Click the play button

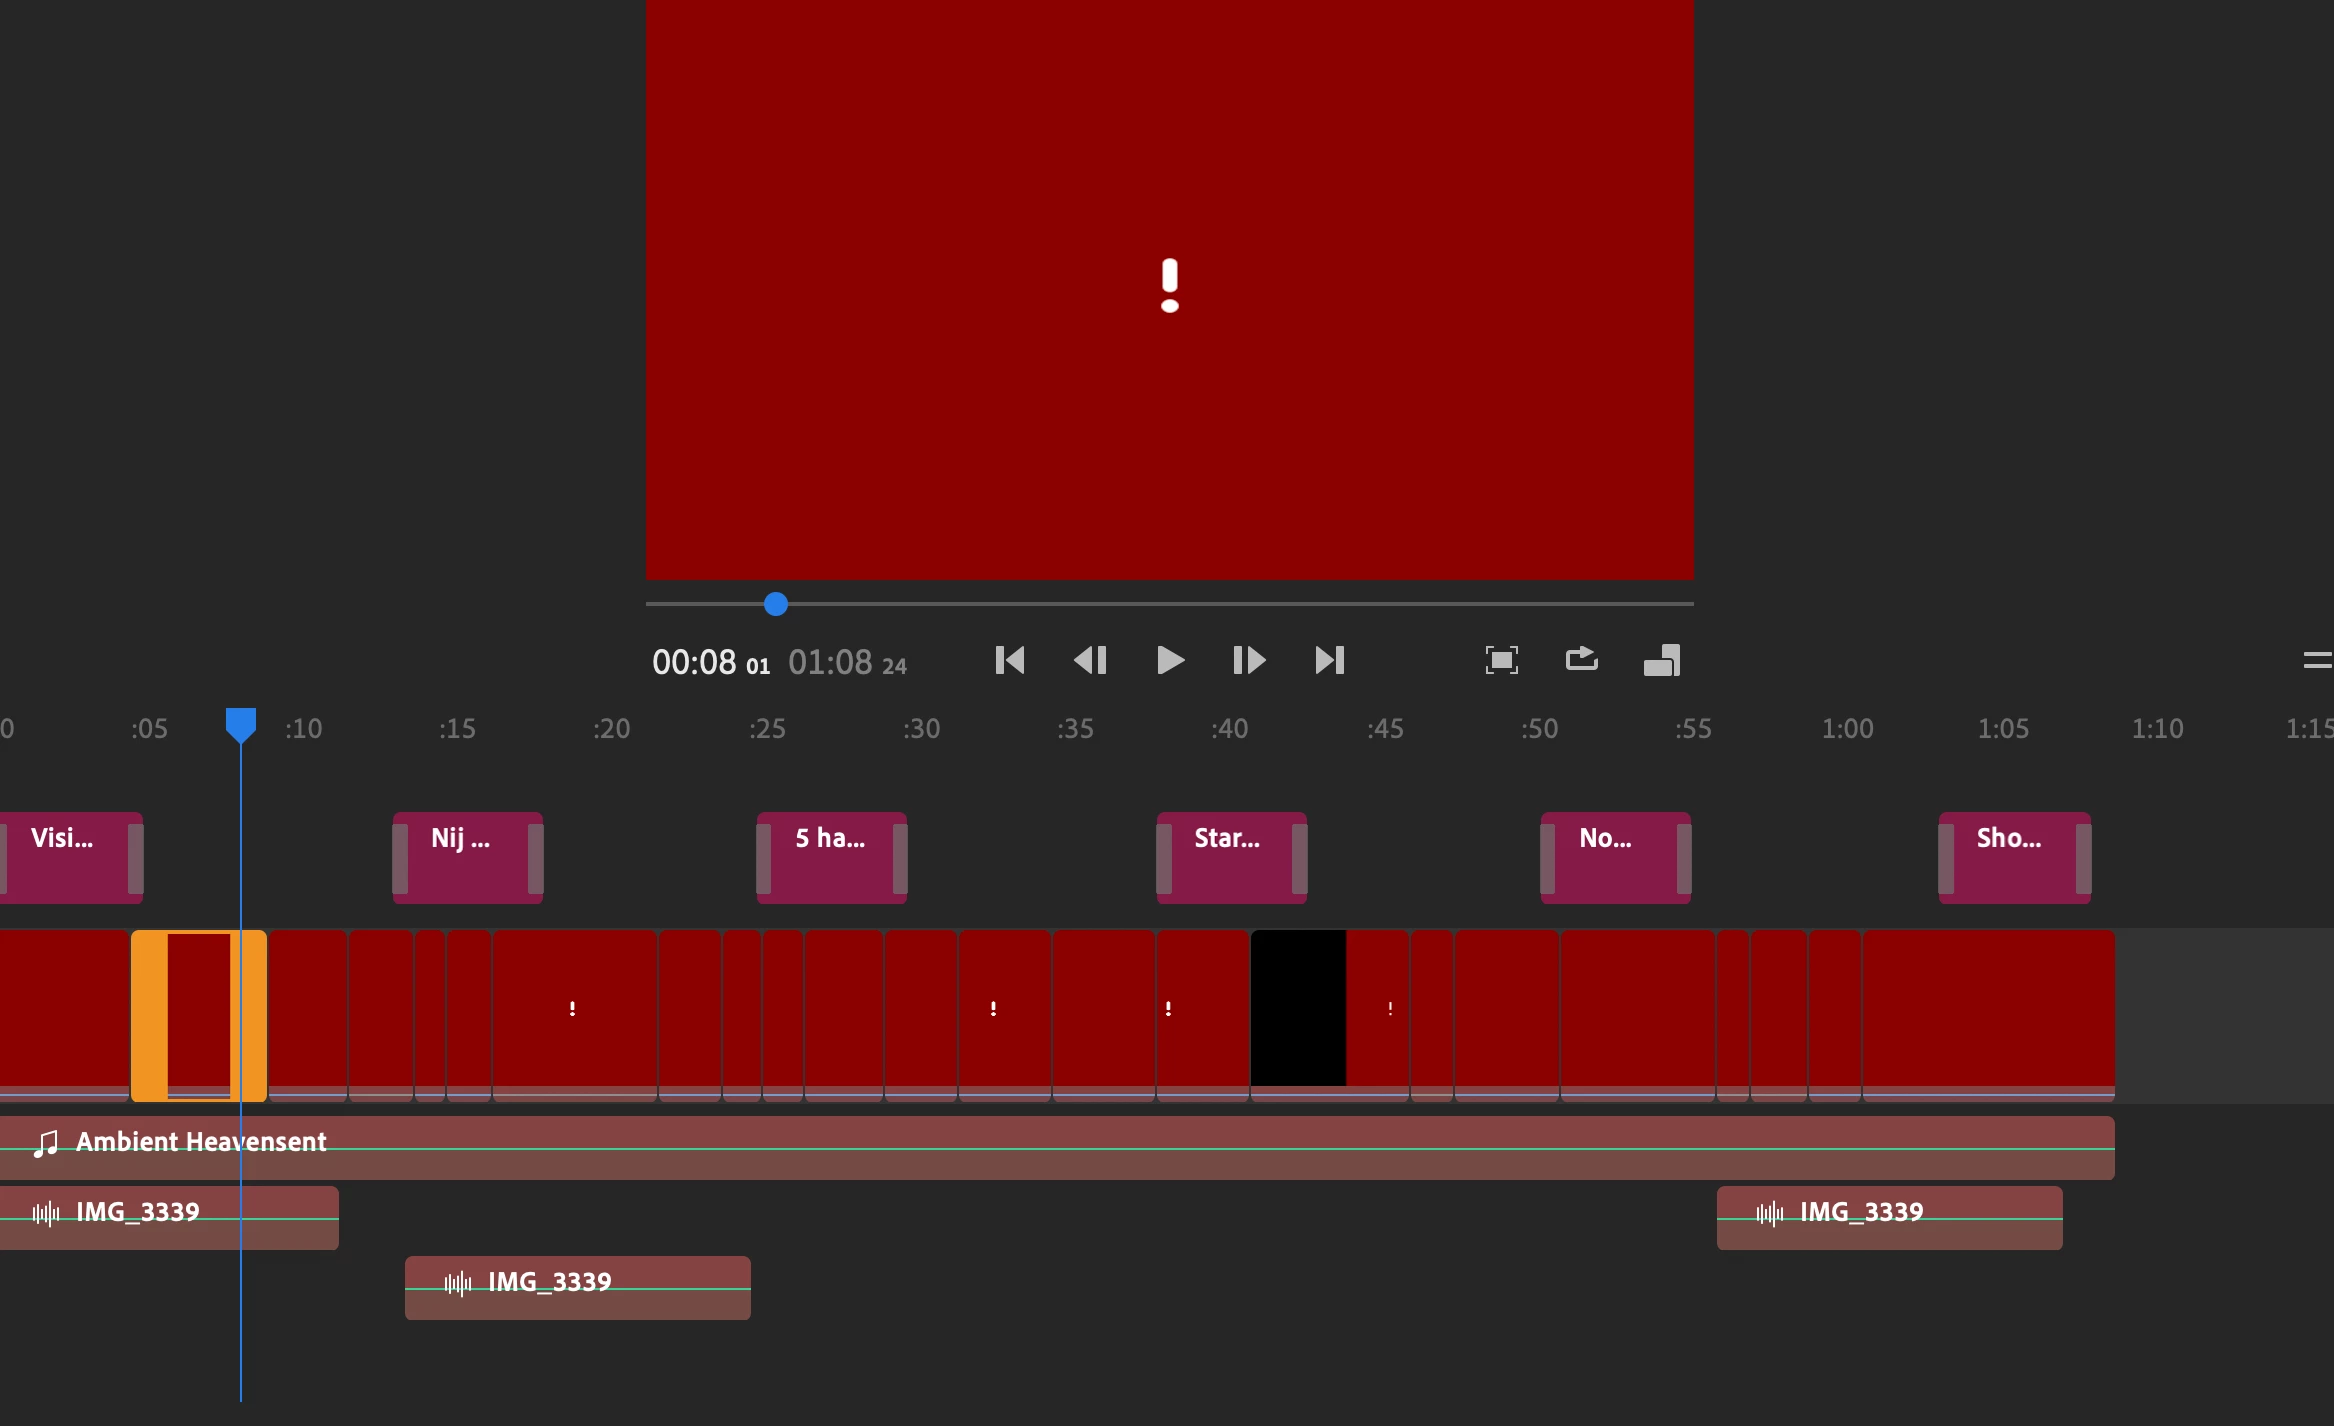(x=1170, y=660)
